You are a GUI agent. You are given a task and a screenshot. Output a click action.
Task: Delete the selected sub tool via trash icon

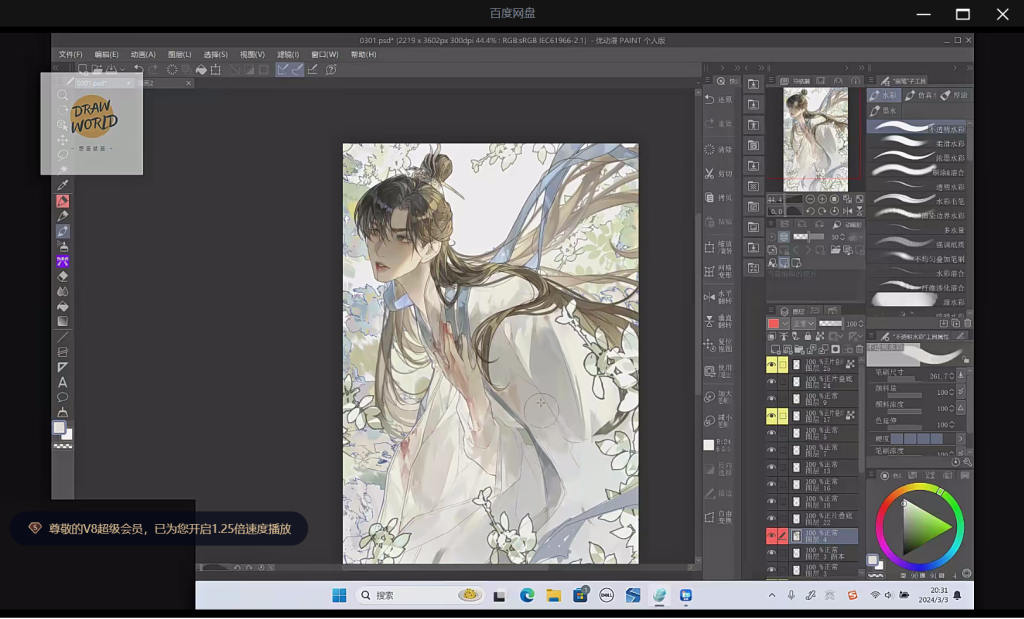pos(967,323)
